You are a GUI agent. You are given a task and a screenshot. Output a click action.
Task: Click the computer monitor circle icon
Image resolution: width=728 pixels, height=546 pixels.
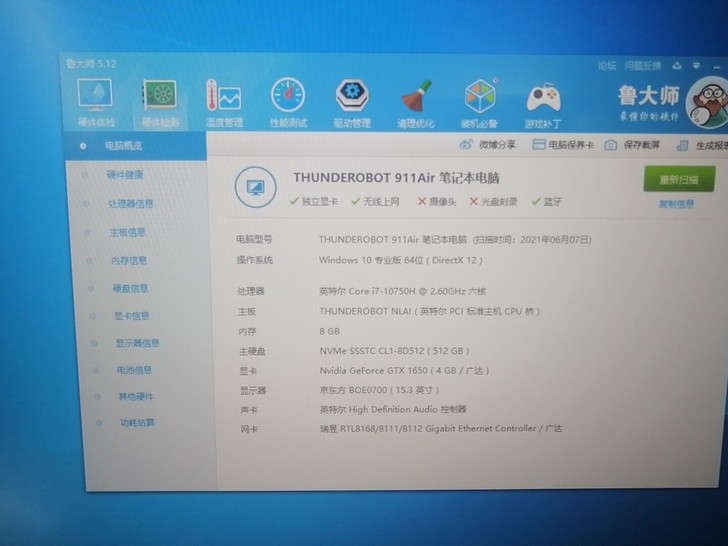tap(255, 188)
